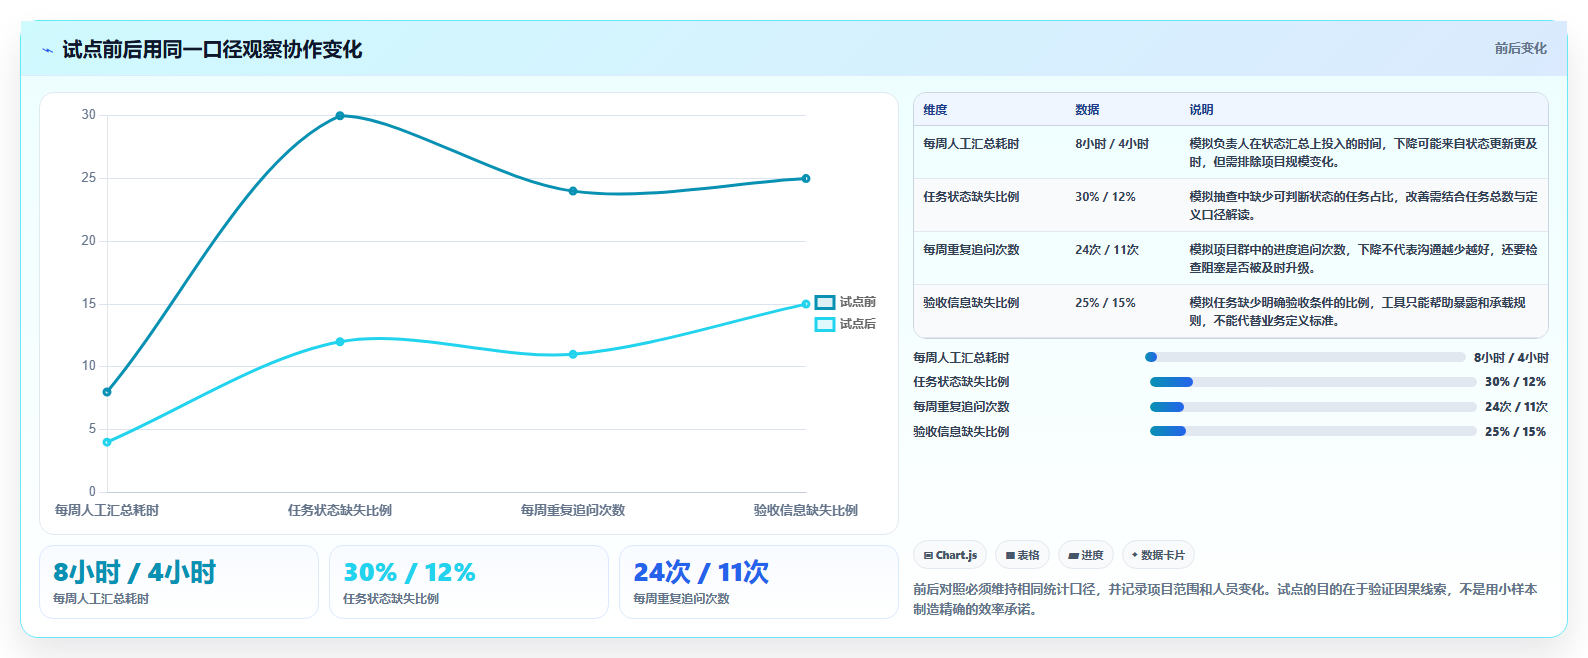Screen dimensions: 1588x658
Task: Click x-axis label 验收信息缺失比例 under the chart
Action: tap(806, 511)
